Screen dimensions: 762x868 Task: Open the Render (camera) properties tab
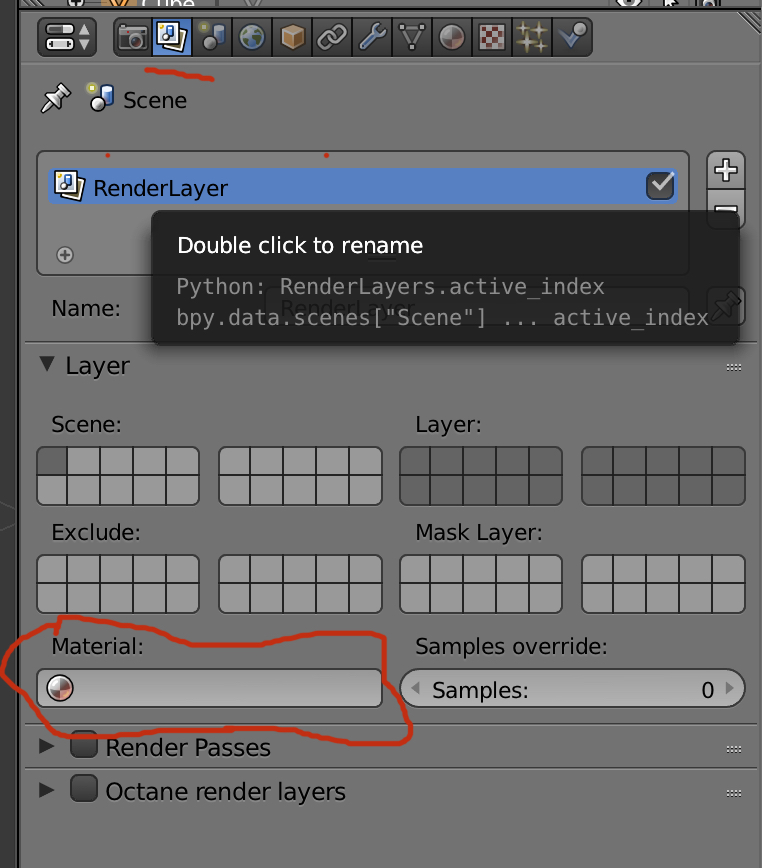click(x=132, y=38)
